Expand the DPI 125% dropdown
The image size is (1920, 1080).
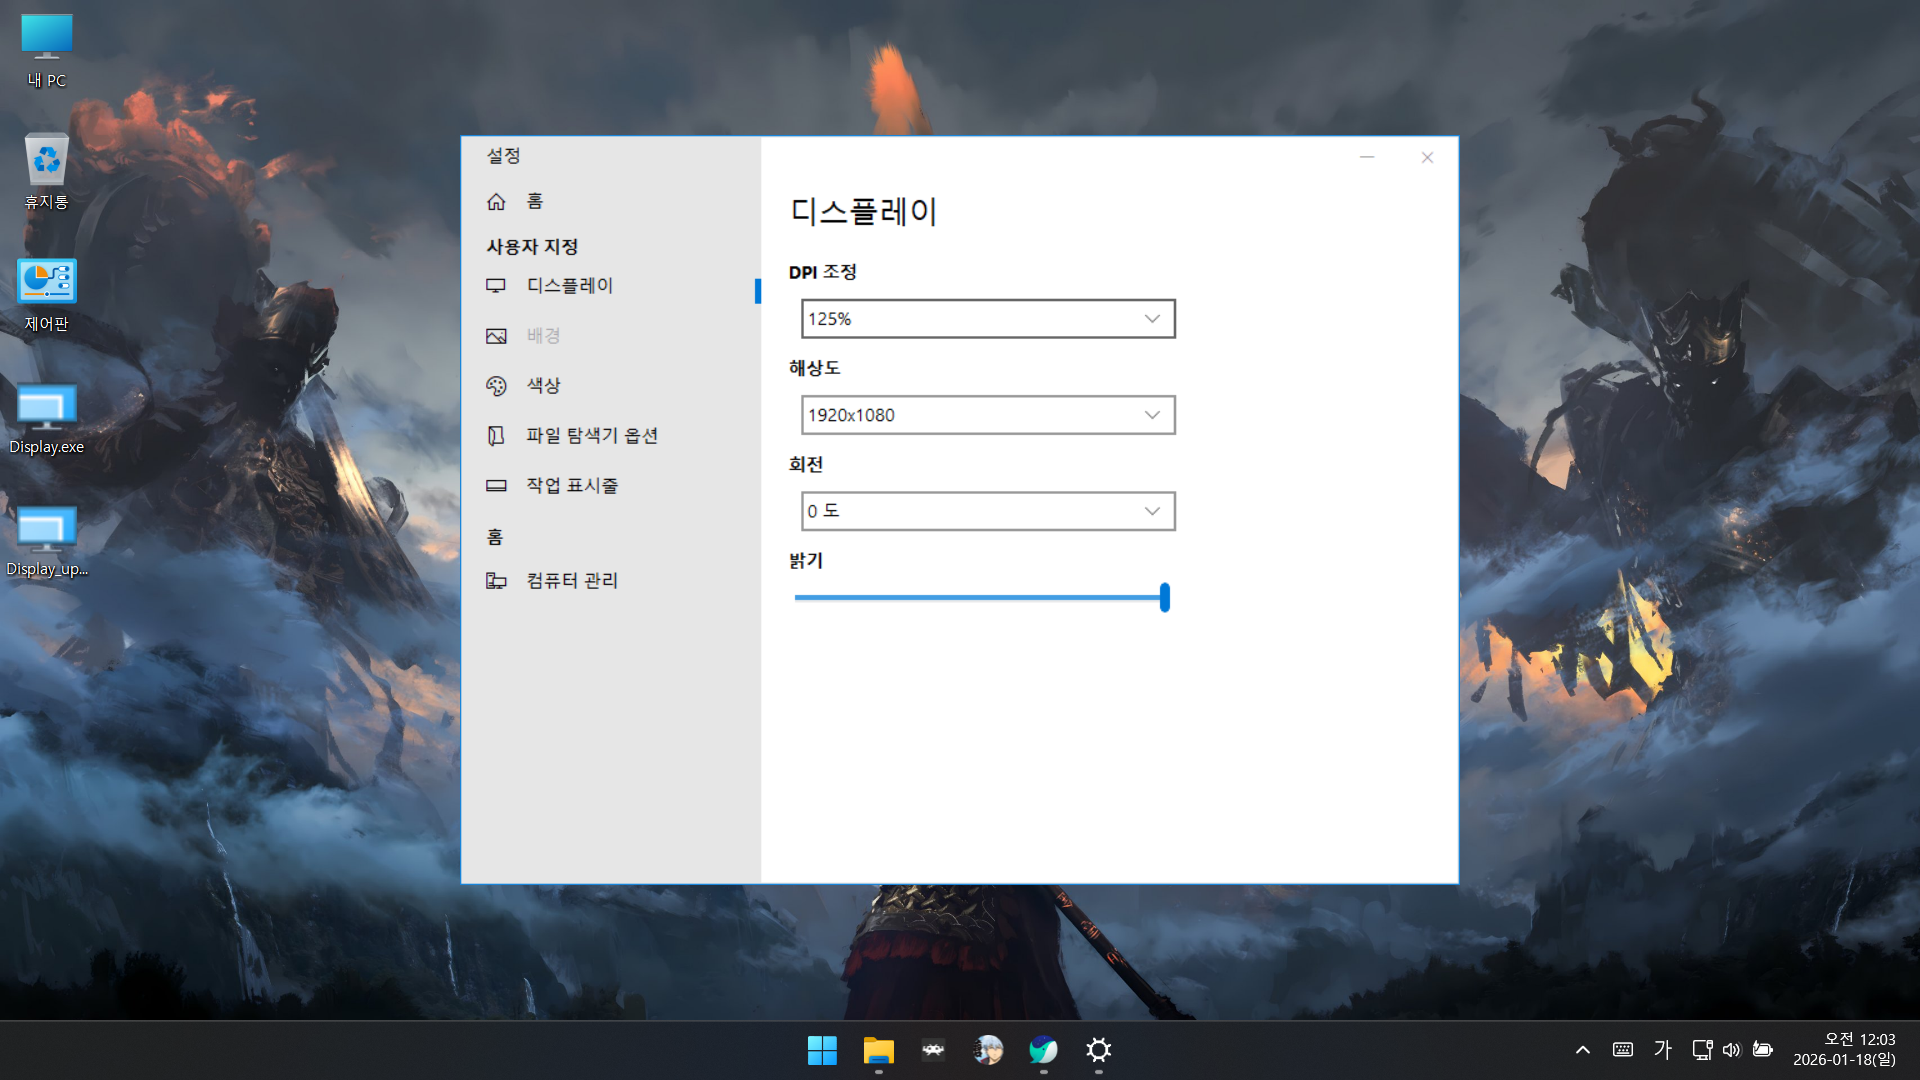coord(987,319)
